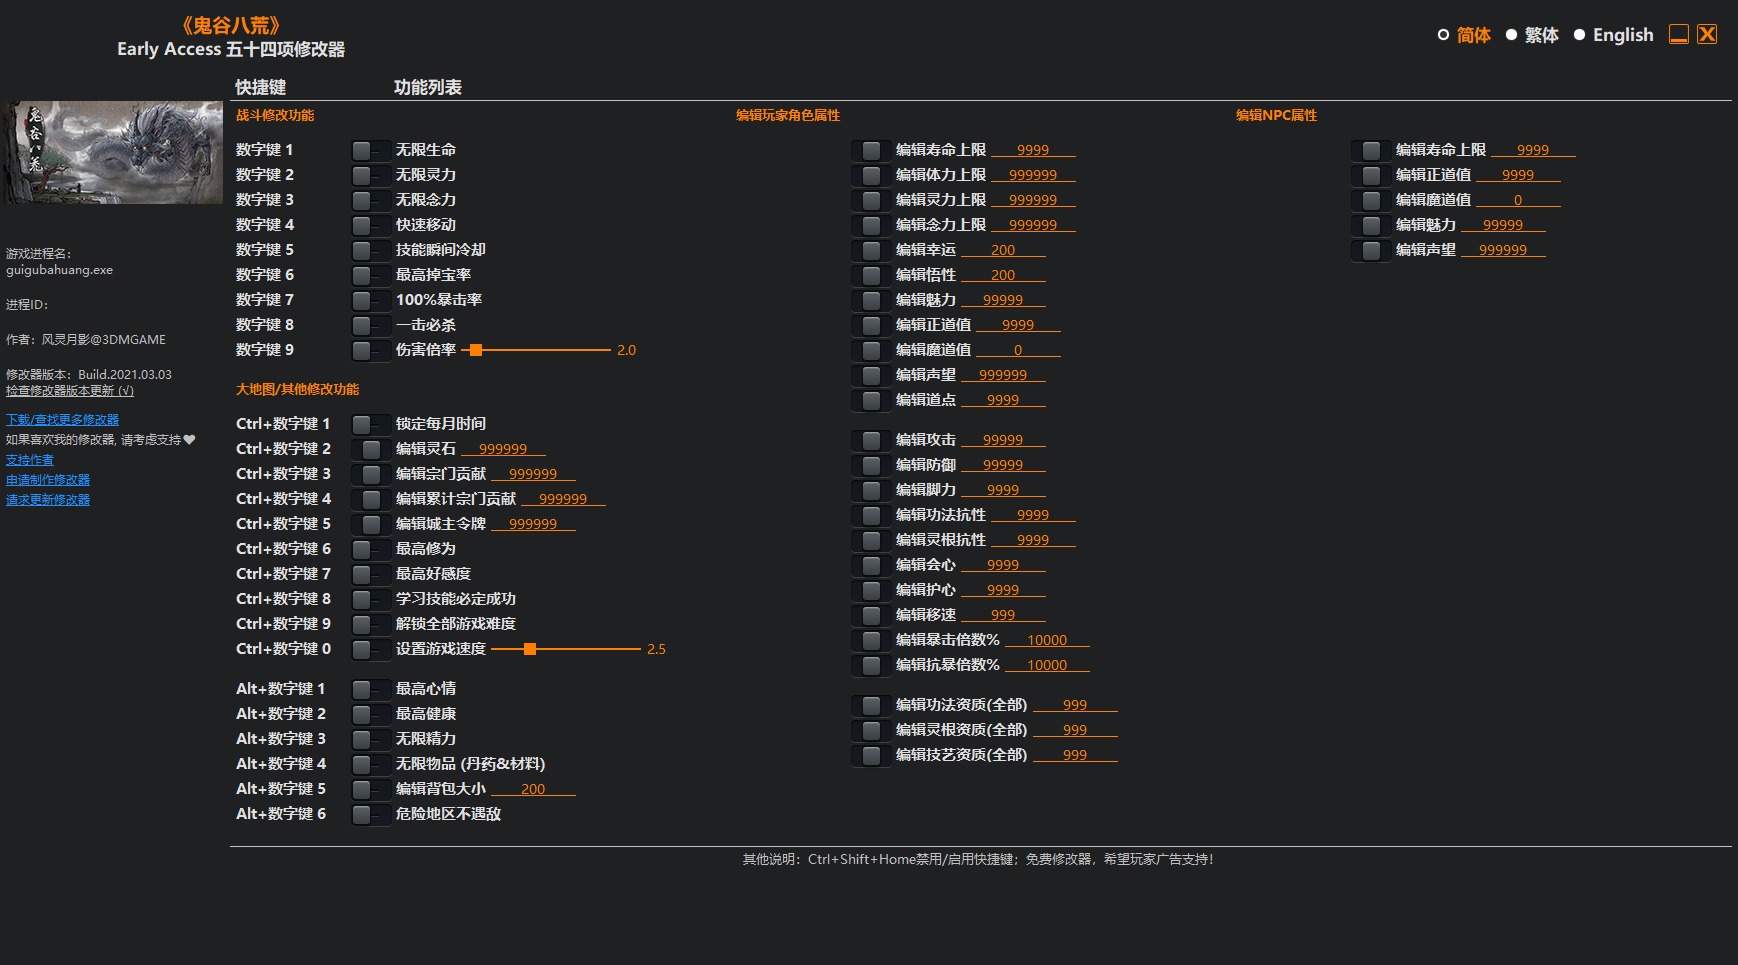1738x965 pixels.
Task: Enable the 无限灵力 toggle
Action: [370, 175]
